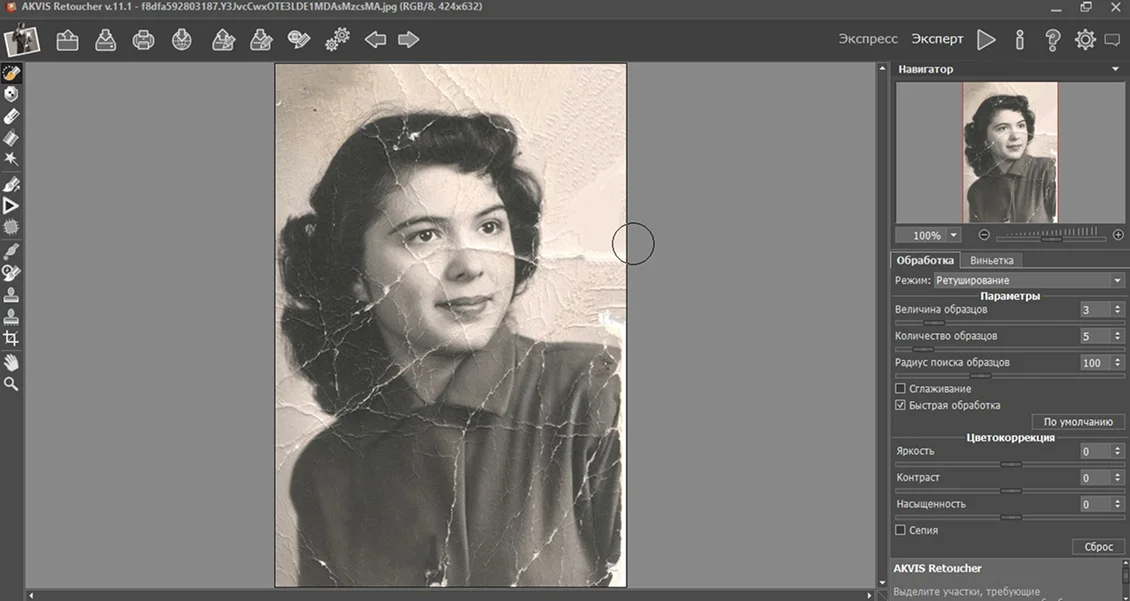Click the Print image icon
The width and height of the screenshot is (1130, 601).
(143, 40)
